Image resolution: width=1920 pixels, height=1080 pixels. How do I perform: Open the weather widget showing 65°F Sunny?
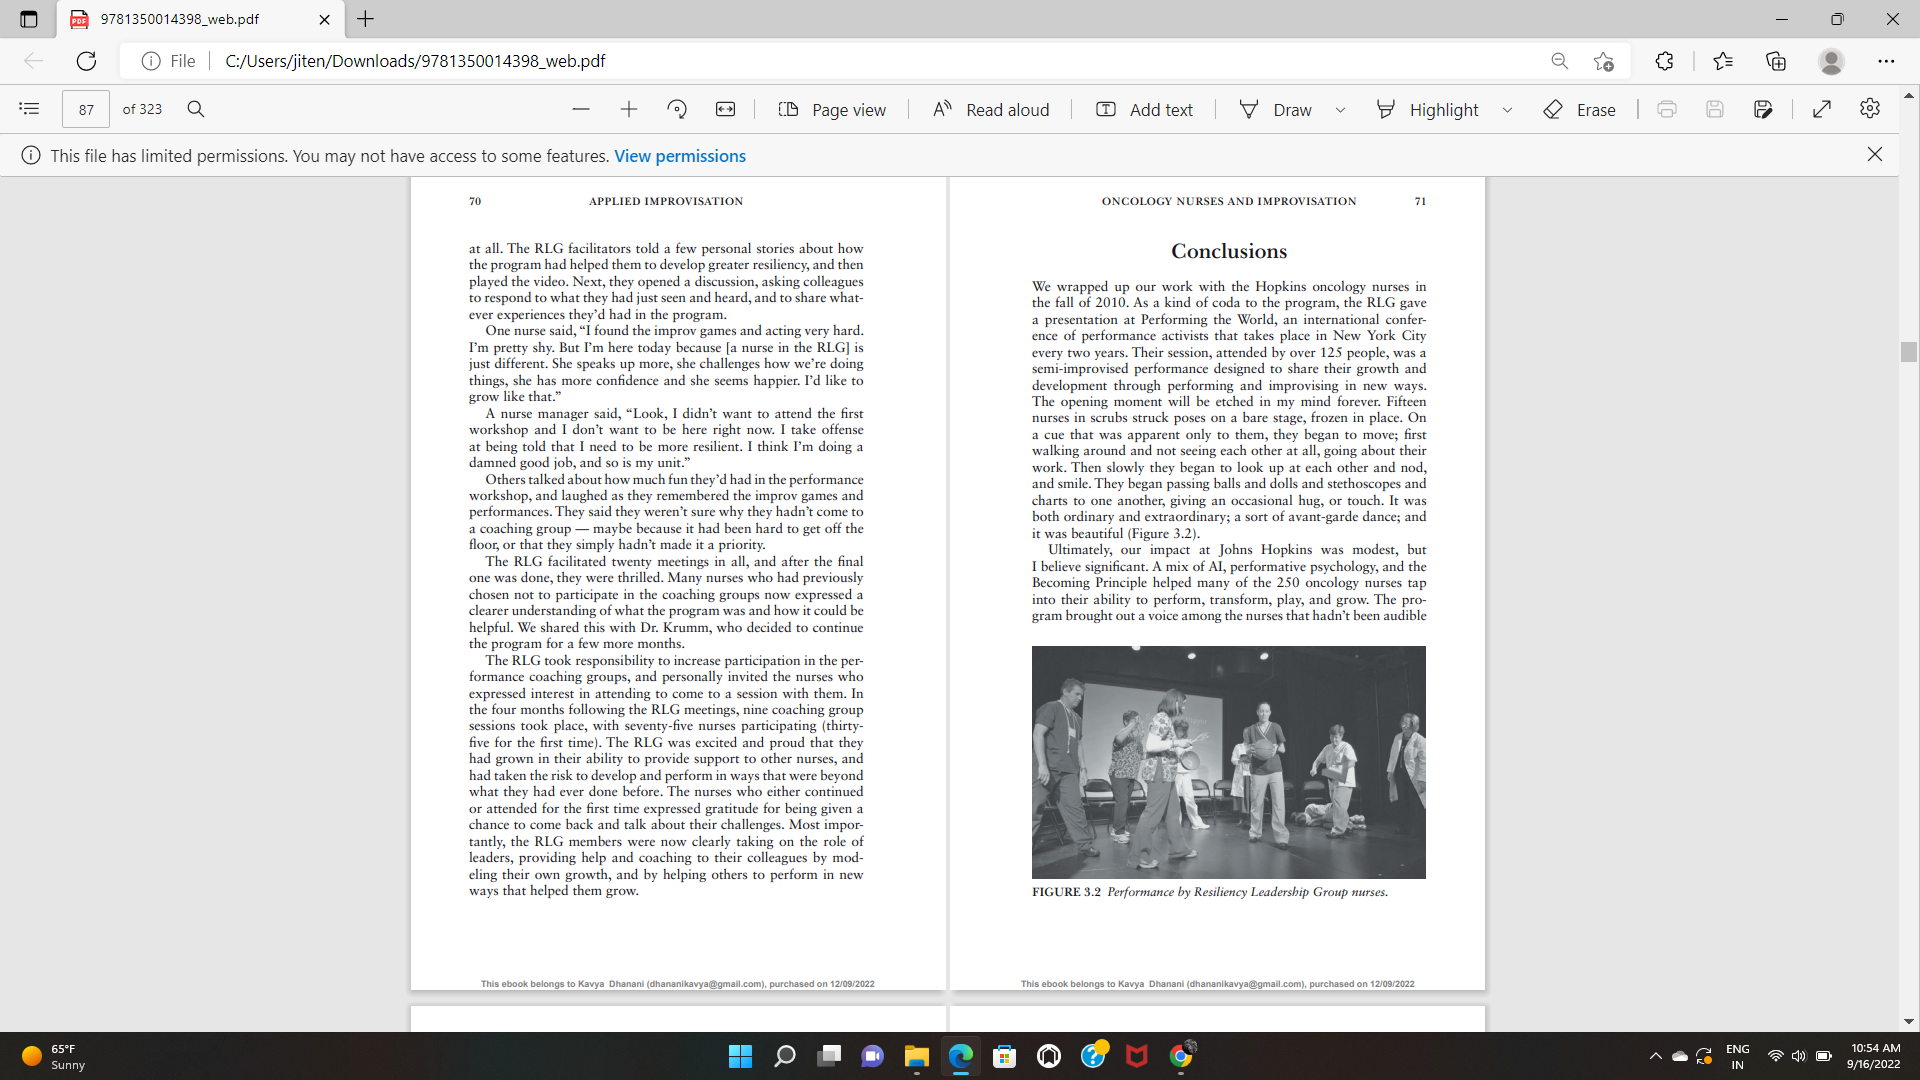point(55,1056)
